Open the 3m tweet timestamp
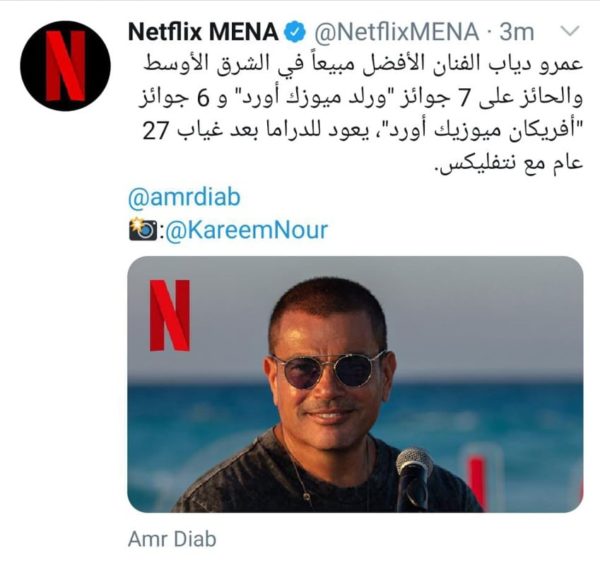 517,32
